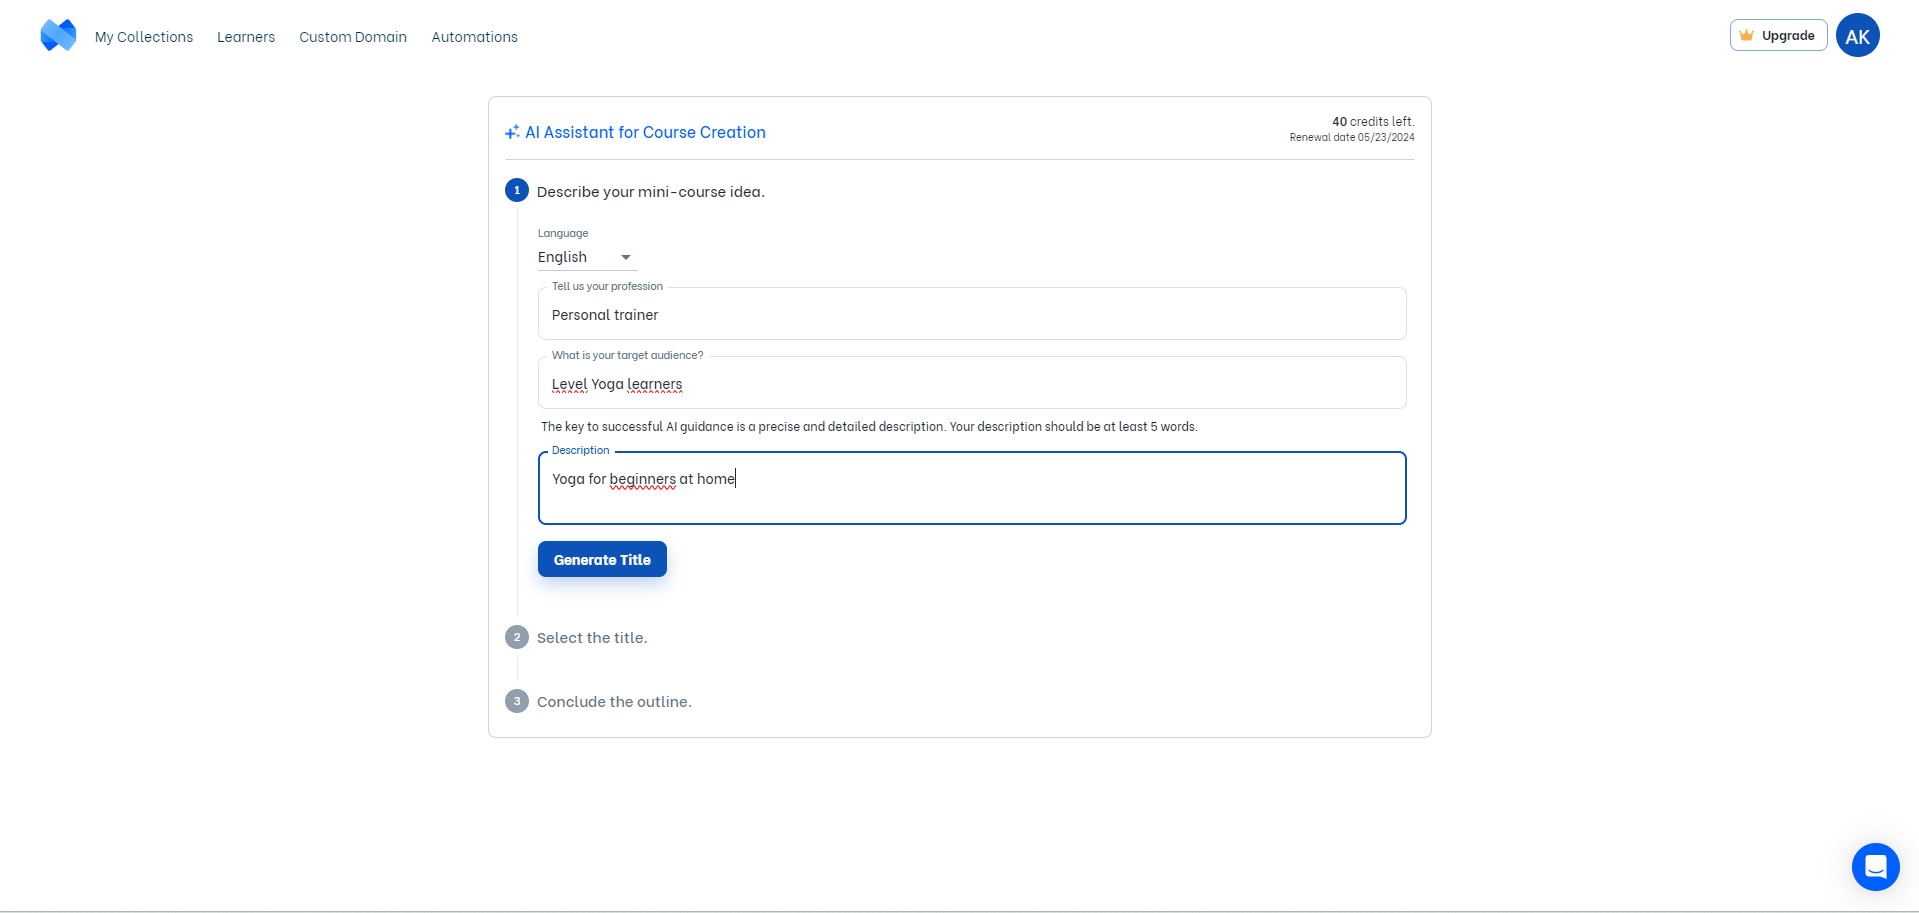
Task: Click the AI Assistant for Course Creation heading
Action: click(645, 132)
